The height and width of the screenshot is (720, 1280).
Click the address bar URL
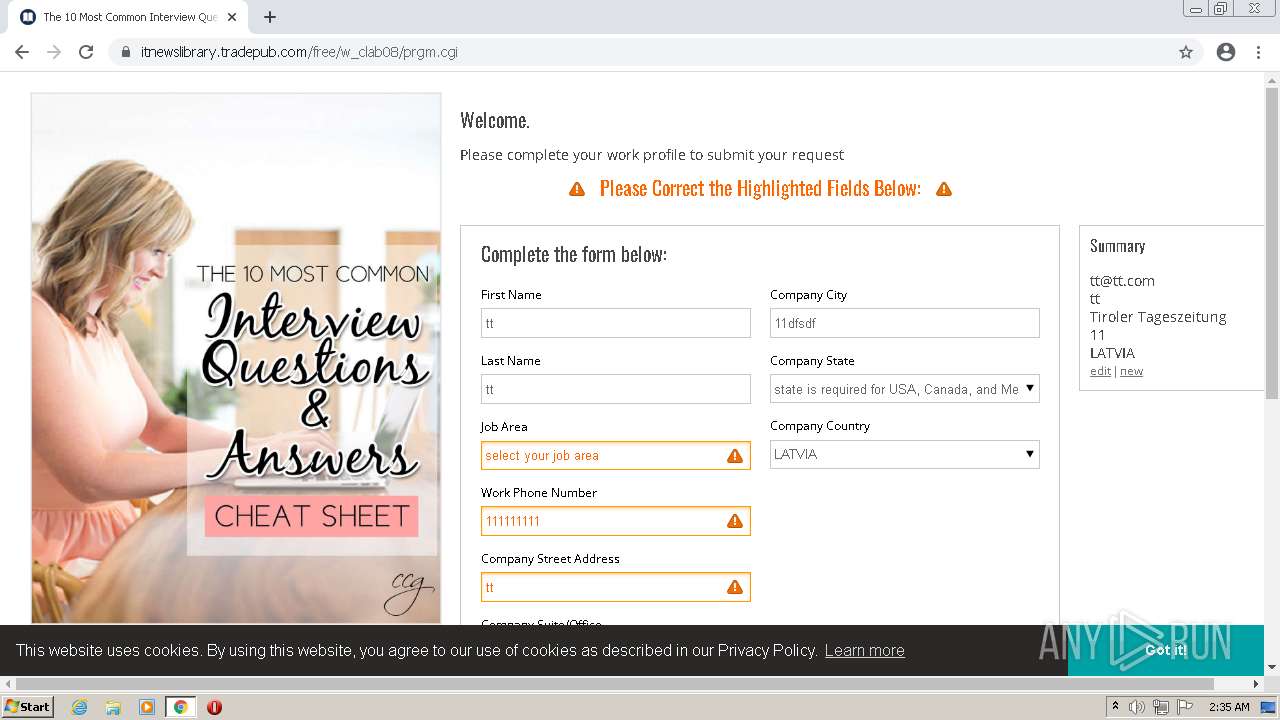pos(299,52)
